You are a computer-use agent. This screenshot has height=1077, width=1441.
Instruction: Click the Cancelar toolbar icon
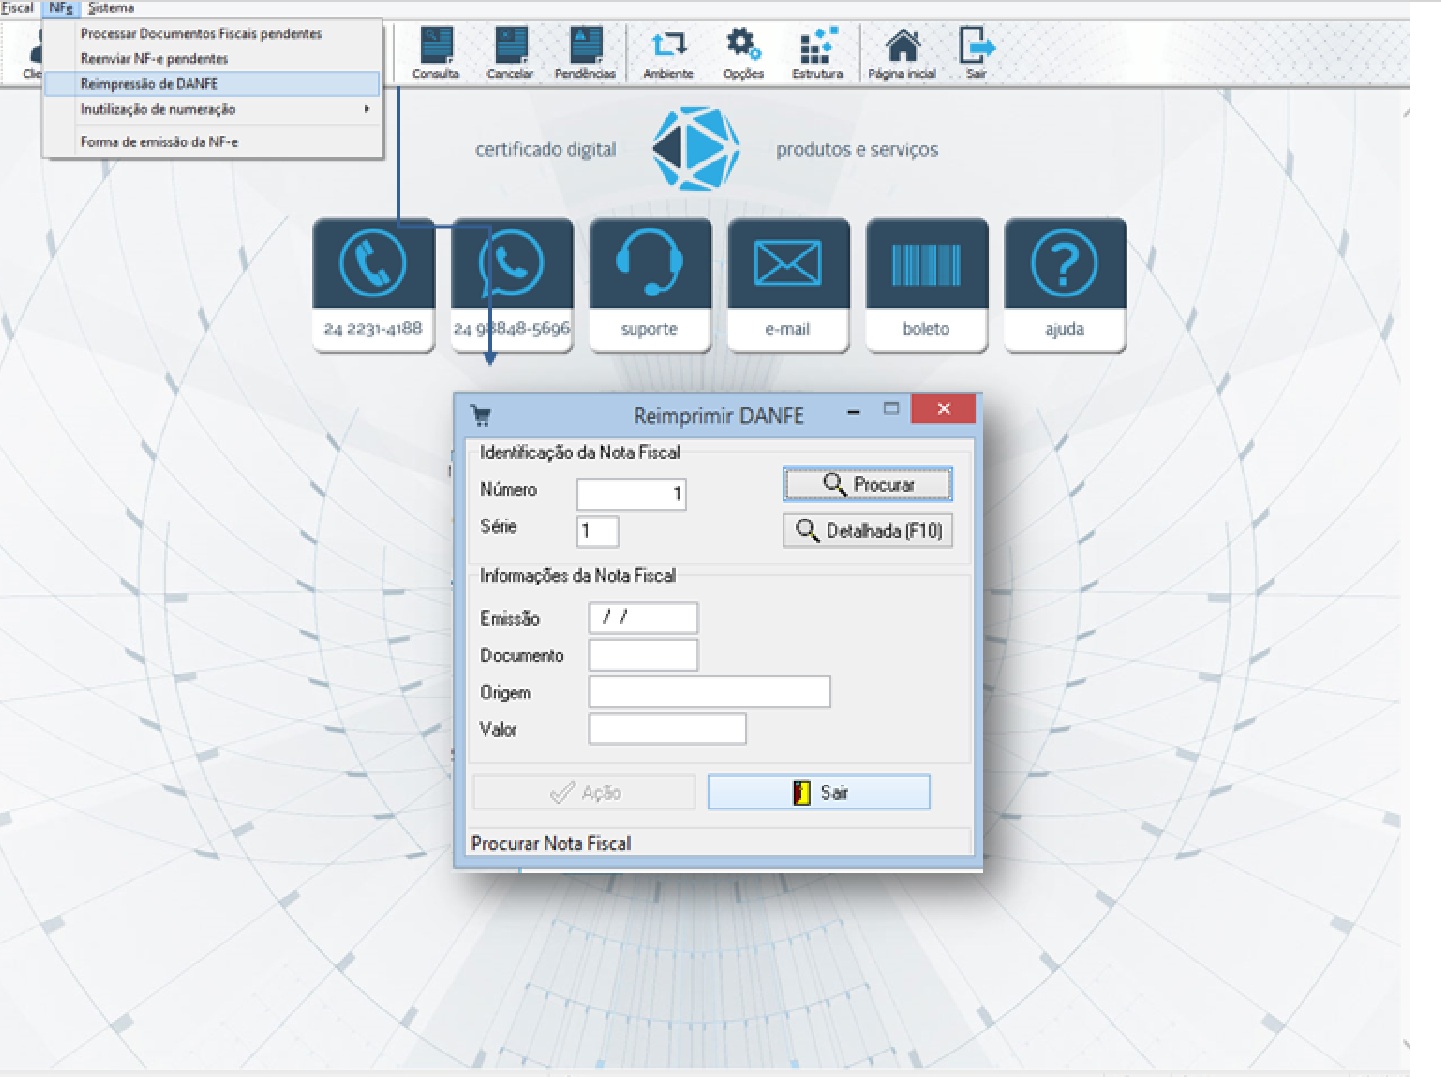[510, 53]
